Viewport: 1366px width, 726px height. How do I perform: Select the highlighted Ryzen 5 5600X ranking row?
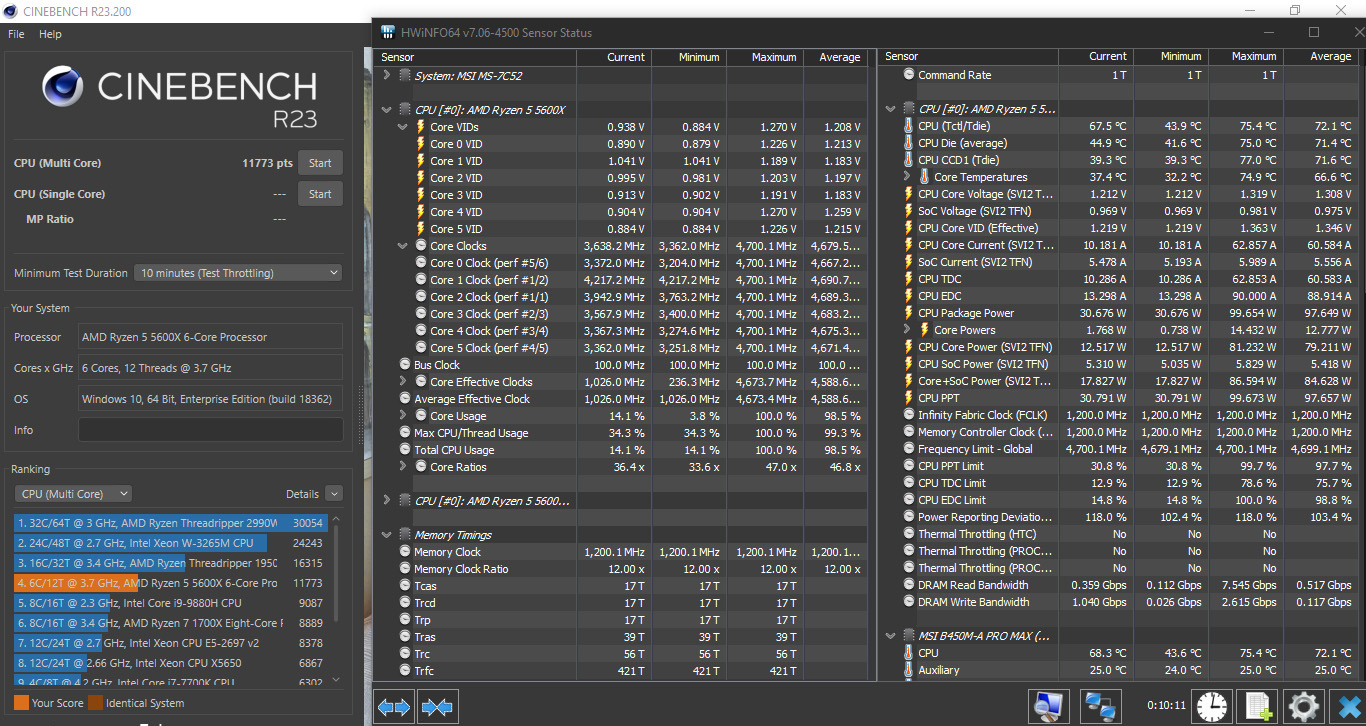click(x=169, y=583)
